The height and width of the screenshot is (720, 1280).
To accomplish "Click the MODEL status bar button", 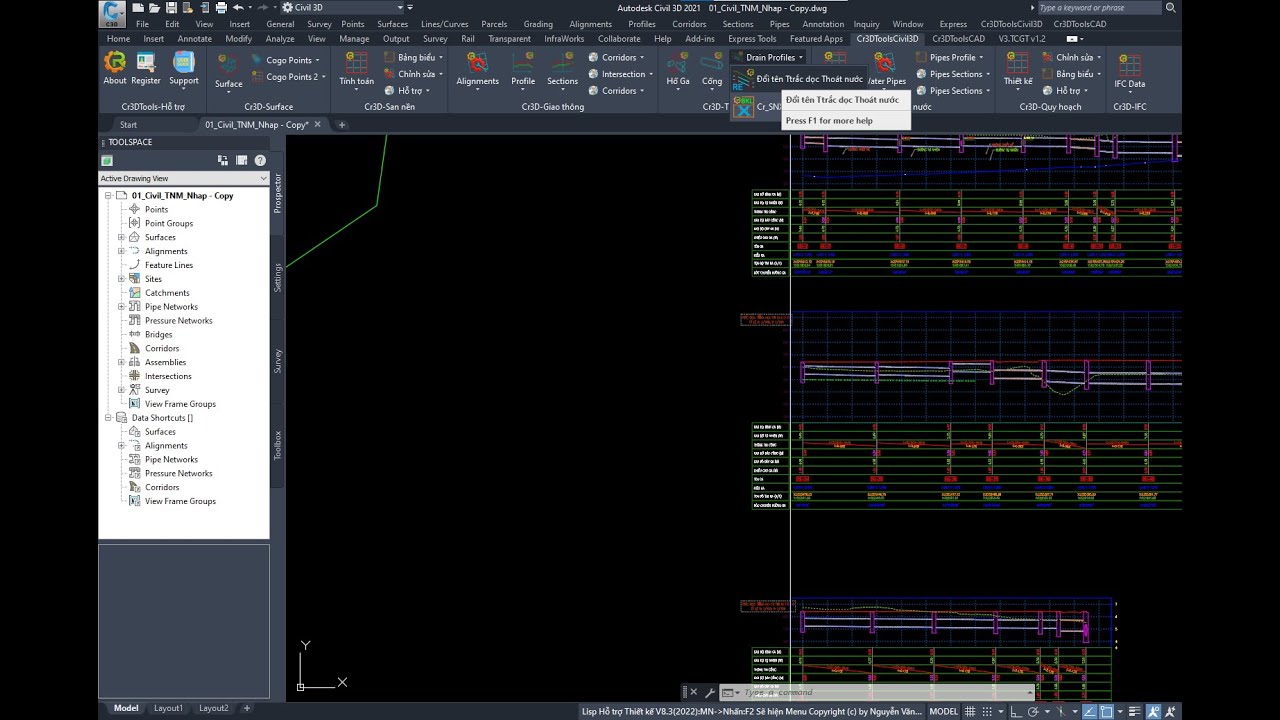I will click(943, 711).
